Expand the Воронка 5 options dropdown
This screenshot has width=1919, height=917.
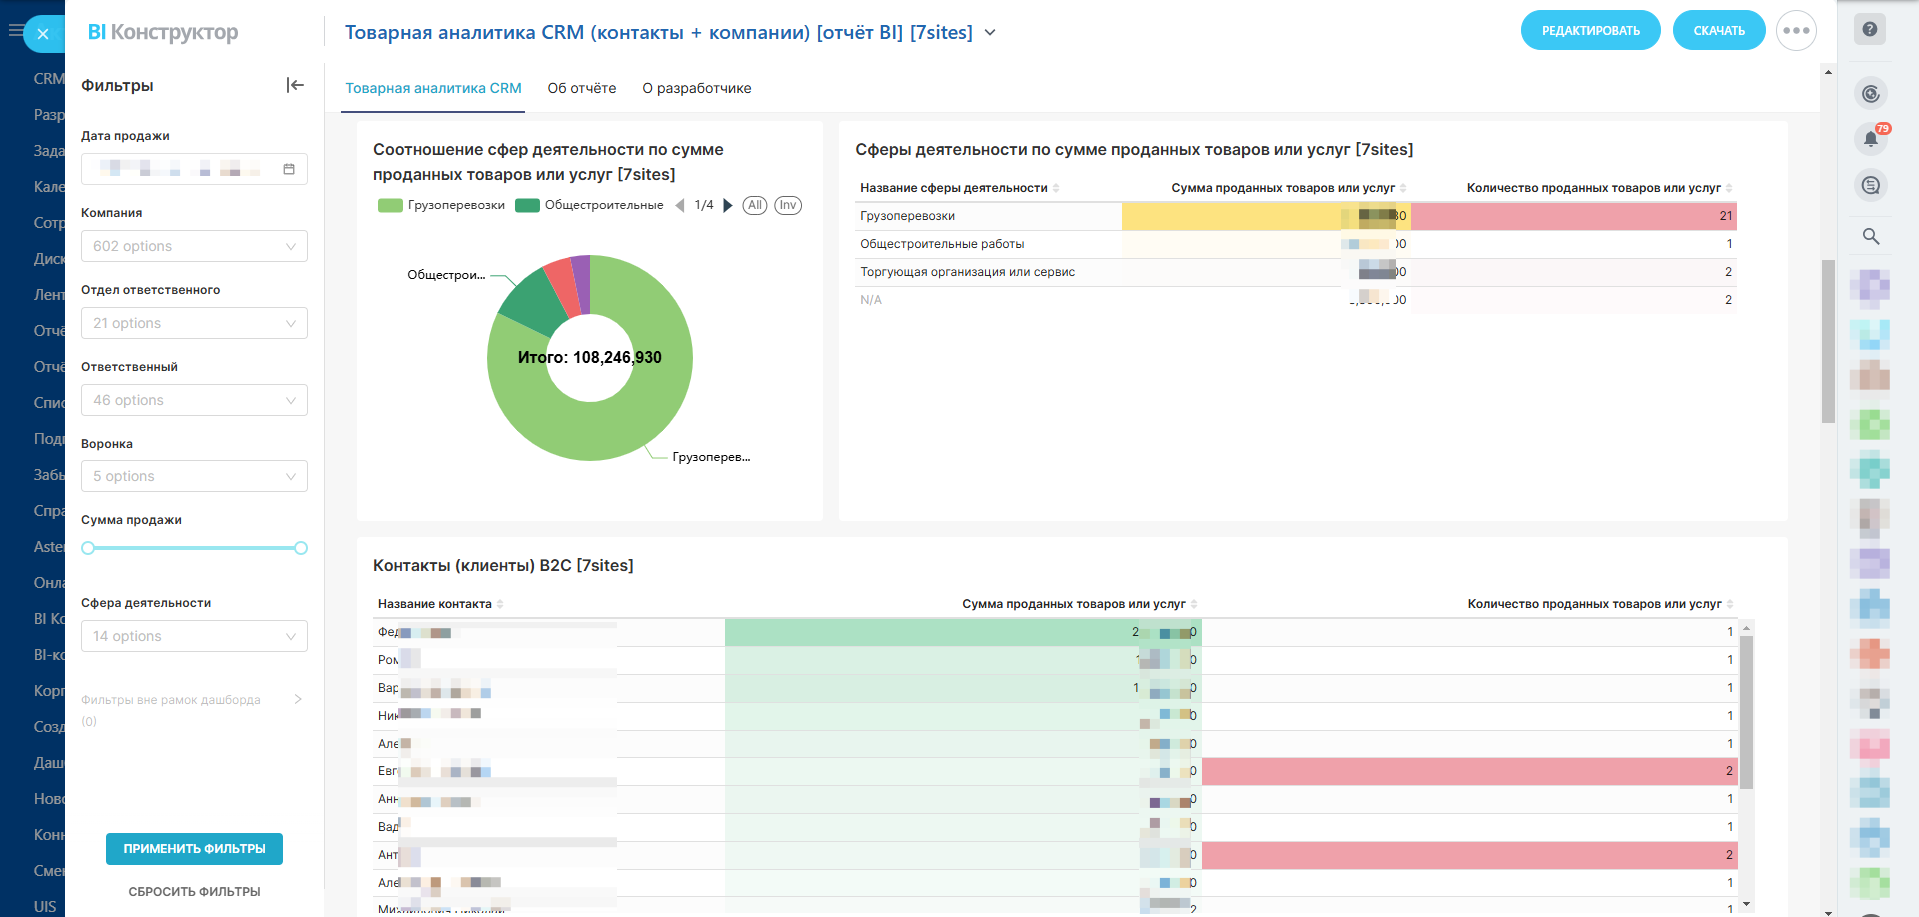[x=194, y=476]
